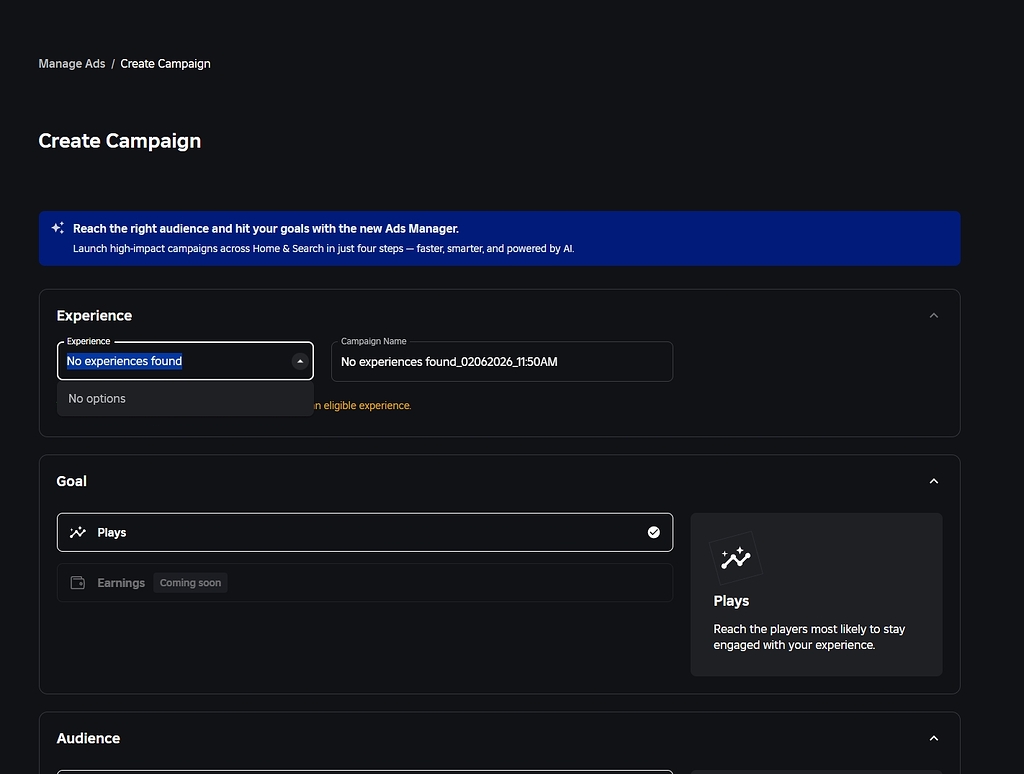Select the Plays goal option
This screenshot has height=774, width=1024.
point(364,532)
